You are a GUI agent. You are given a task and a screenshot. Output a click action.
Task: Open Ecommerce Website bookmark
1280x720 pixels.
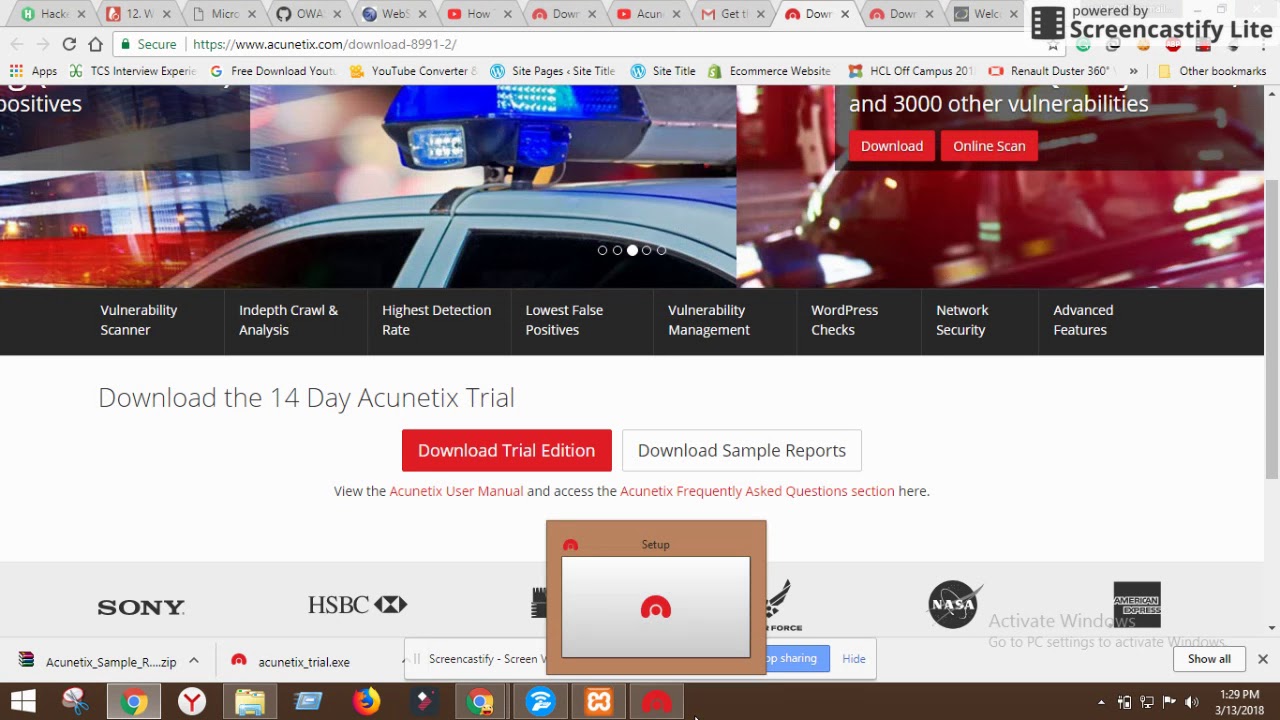[769, 71]
